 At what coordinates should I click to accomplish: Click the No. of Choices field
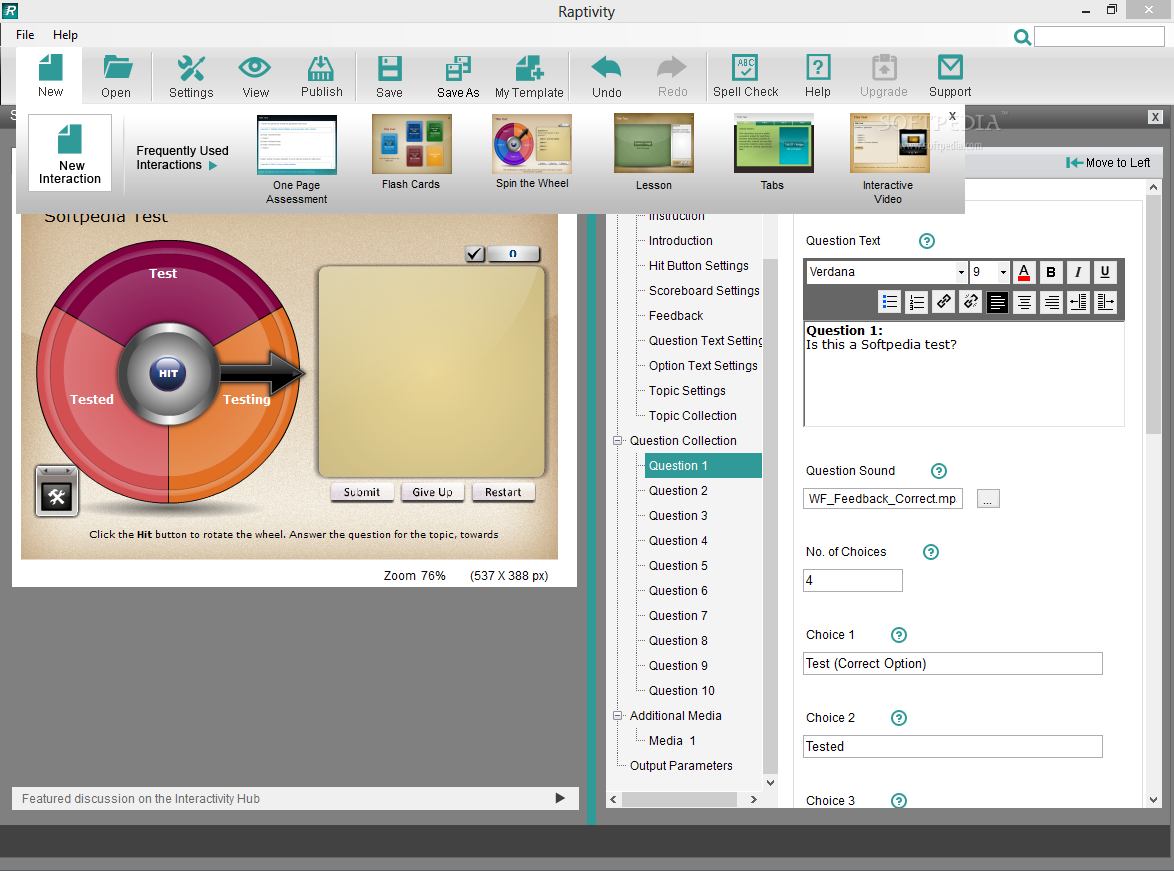coord(852,580)
